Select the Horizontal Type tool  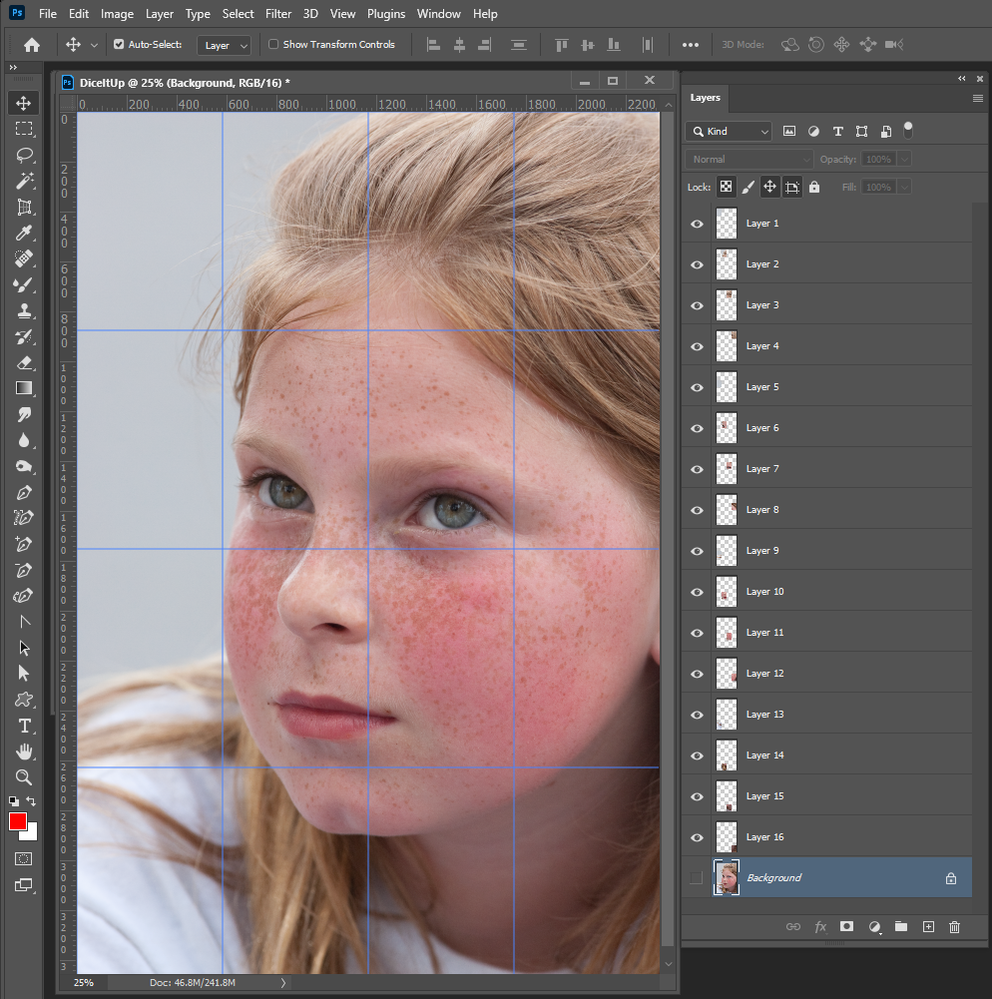[x=24, y=726]
